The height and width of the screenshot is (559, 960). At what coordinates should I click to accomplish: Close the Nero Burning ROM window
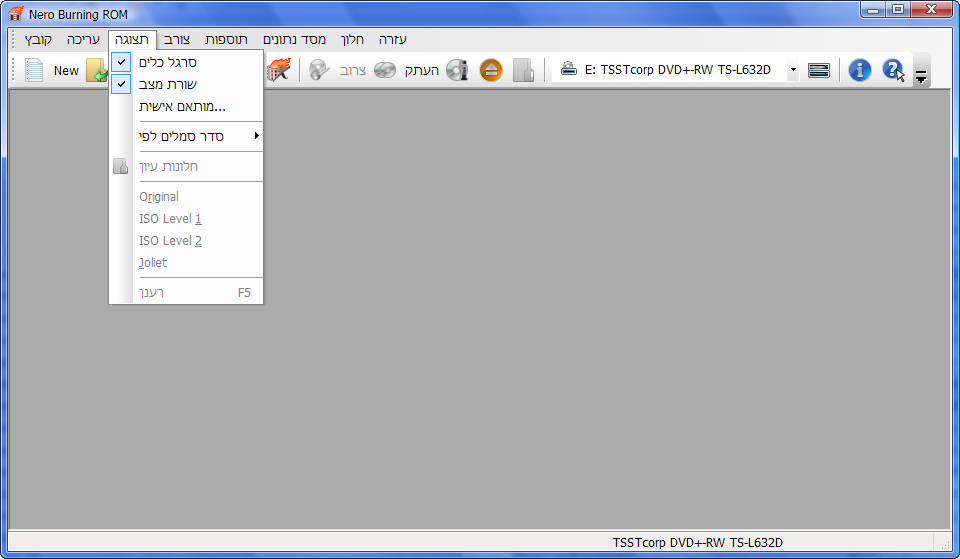[931, 9]
